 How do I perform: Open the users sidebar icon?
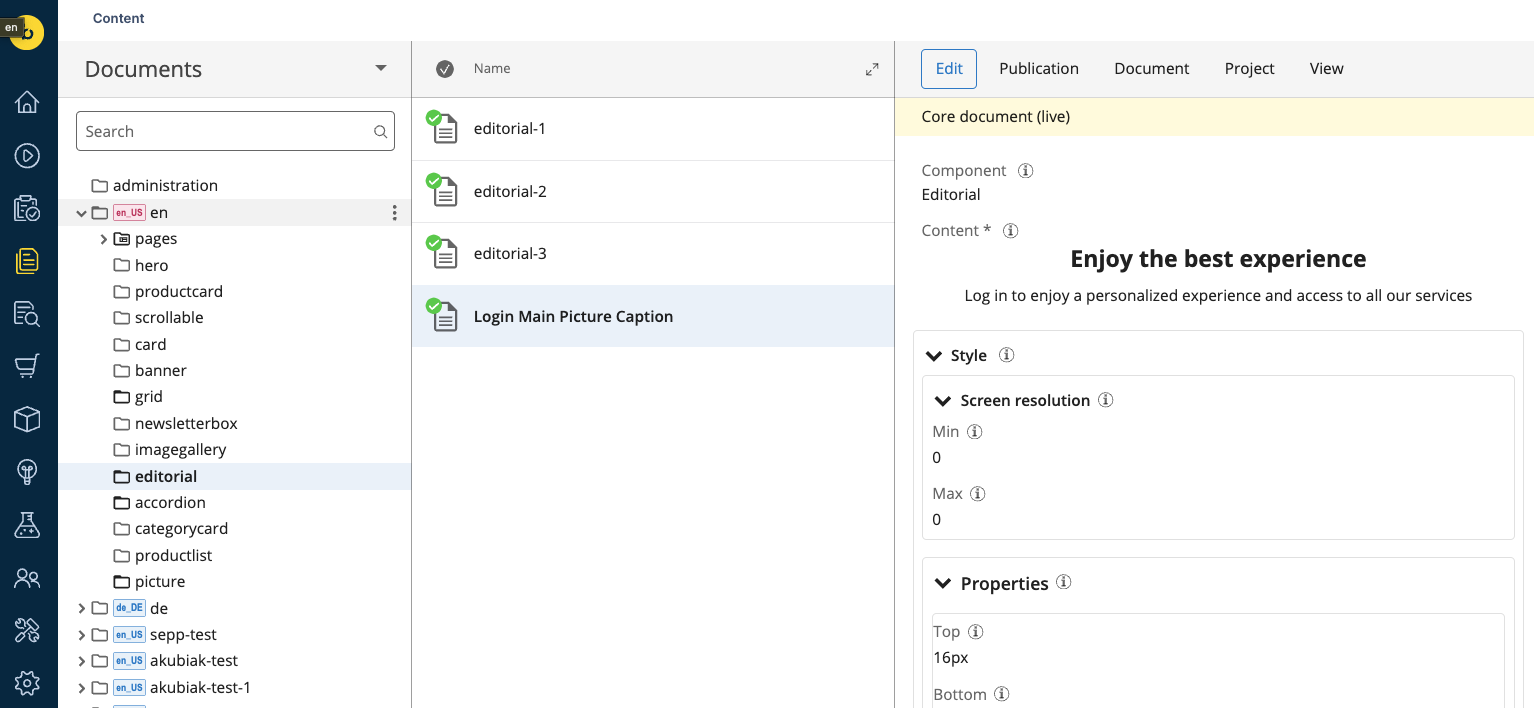click(x=27, y=578)
